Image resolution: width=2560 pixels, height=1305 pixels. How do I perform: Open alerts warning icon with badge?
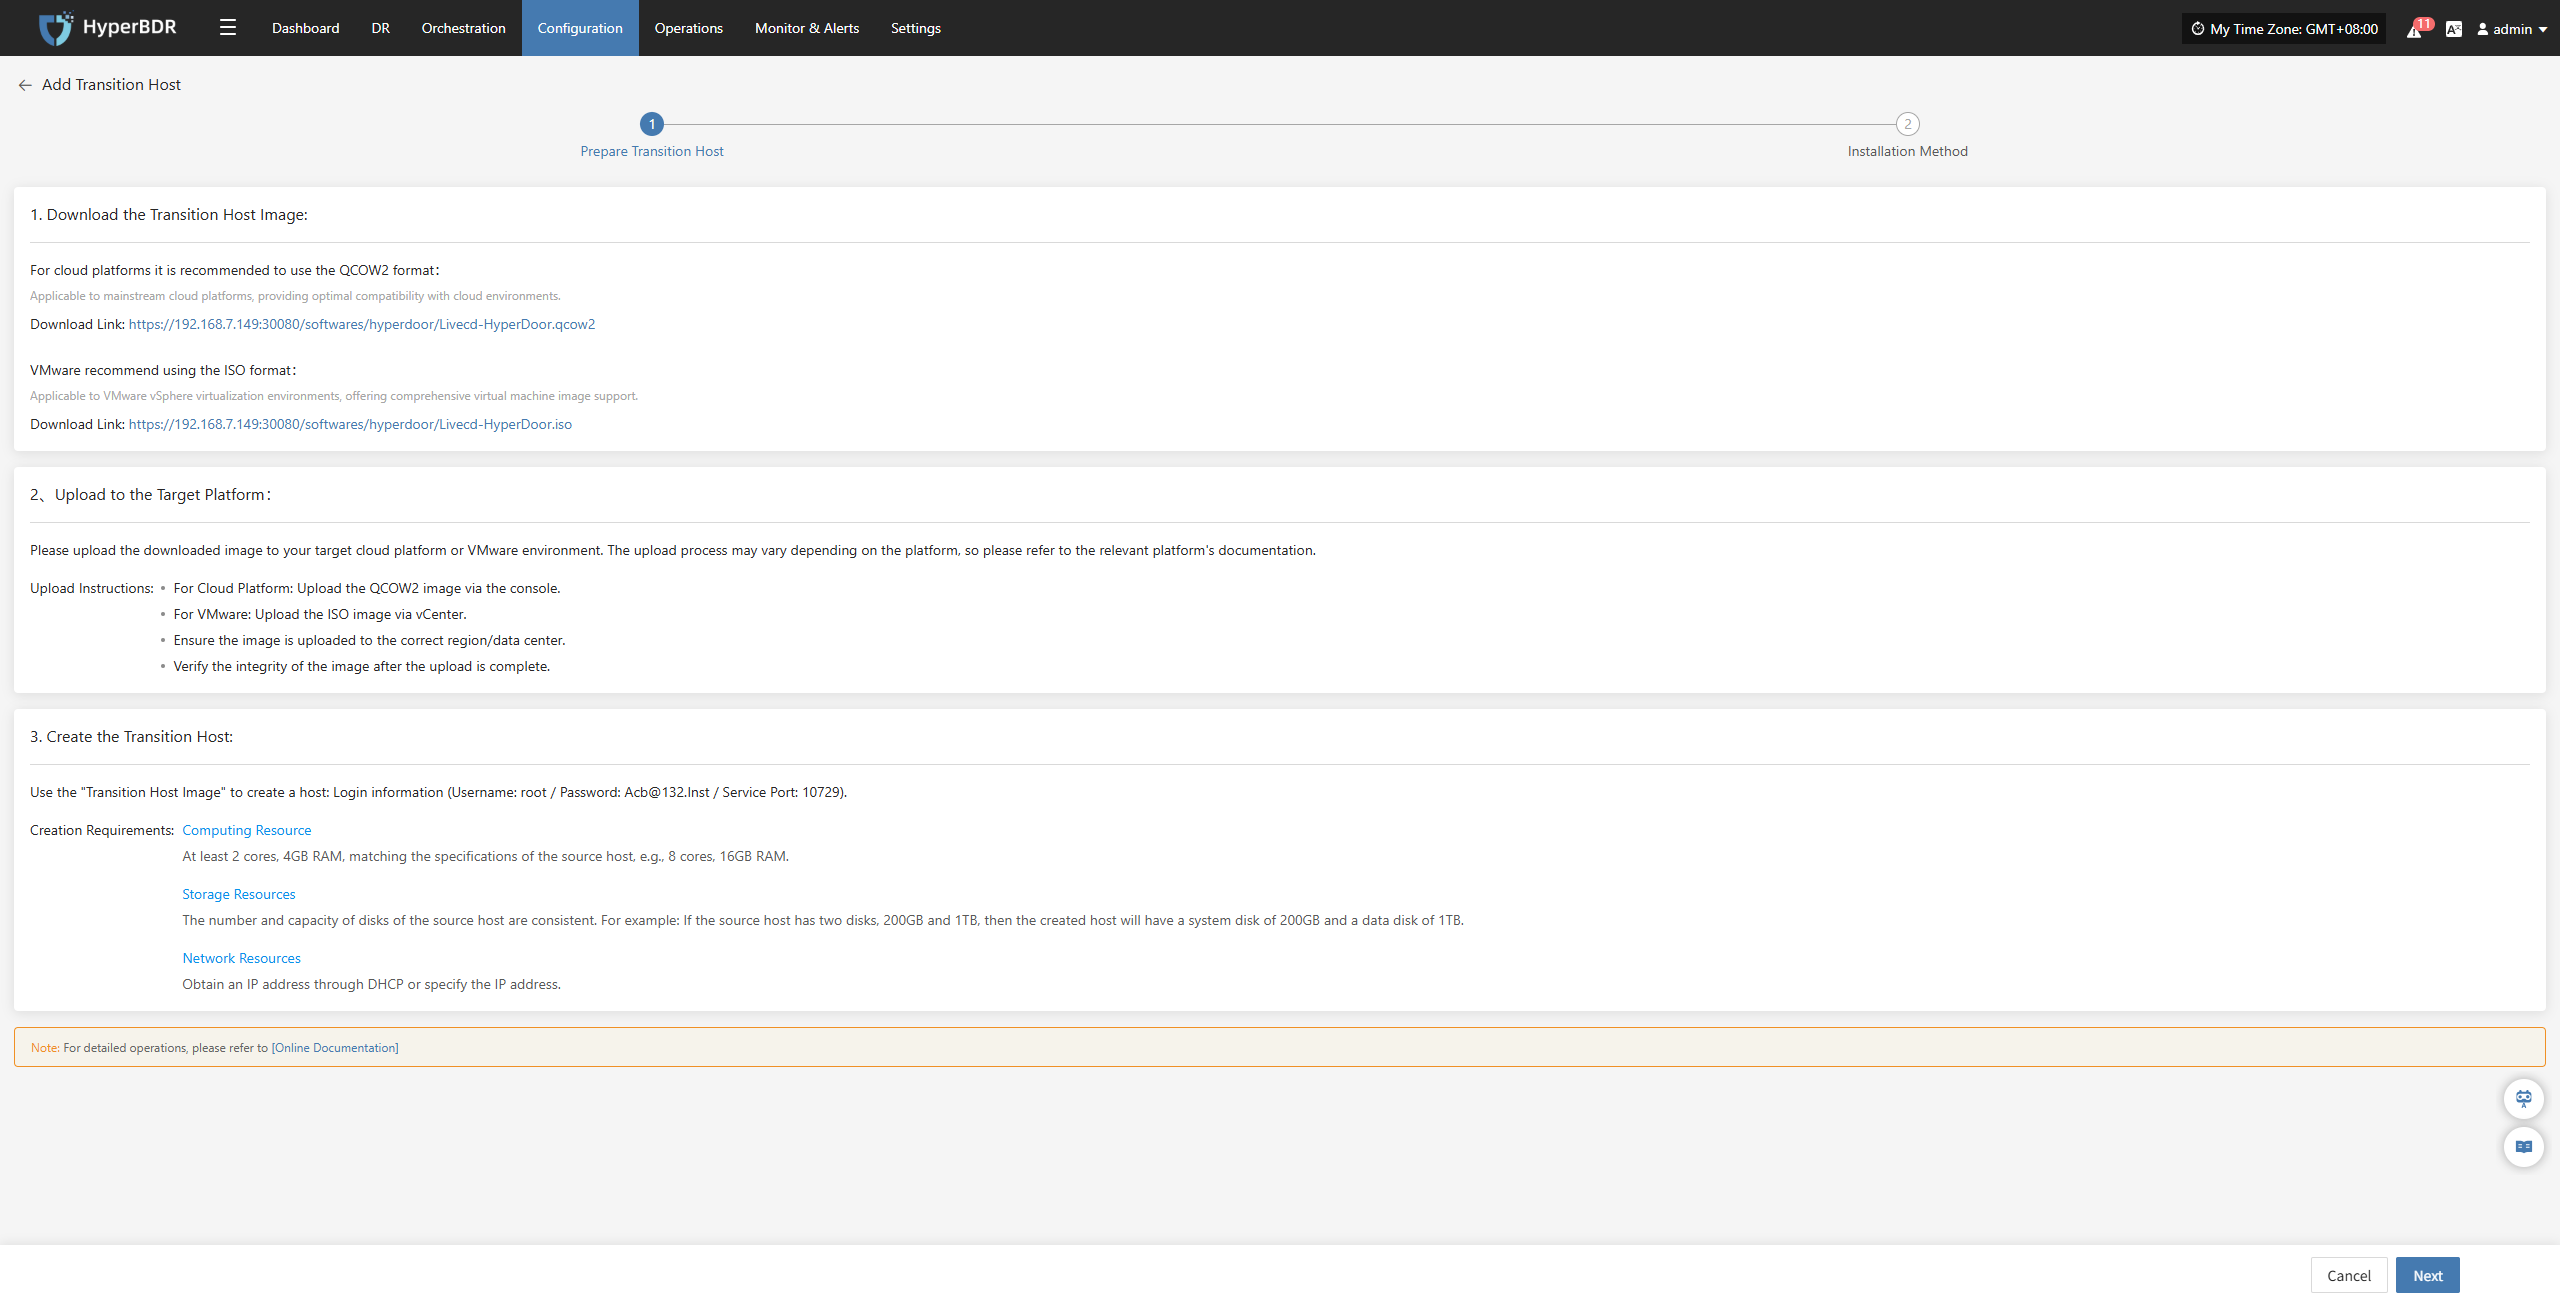2415,29
